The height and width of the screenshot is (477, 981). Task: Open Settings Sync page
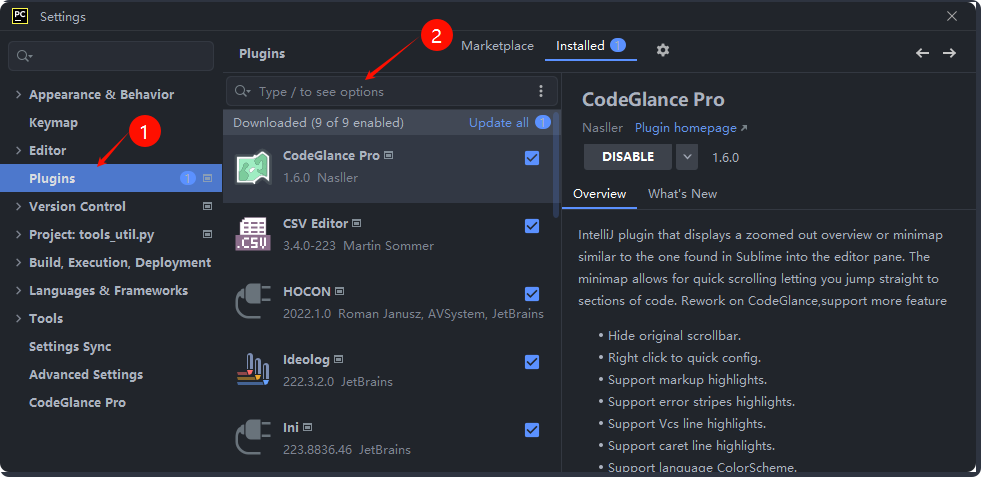pos(70,347)
